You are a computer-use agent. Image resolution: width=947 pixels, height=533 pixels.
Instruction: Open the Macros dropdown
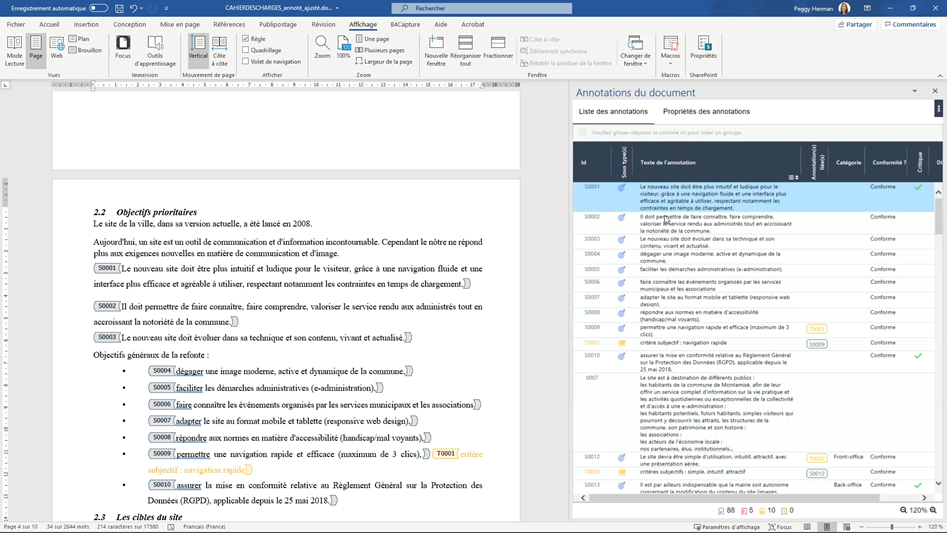(670, 51)
